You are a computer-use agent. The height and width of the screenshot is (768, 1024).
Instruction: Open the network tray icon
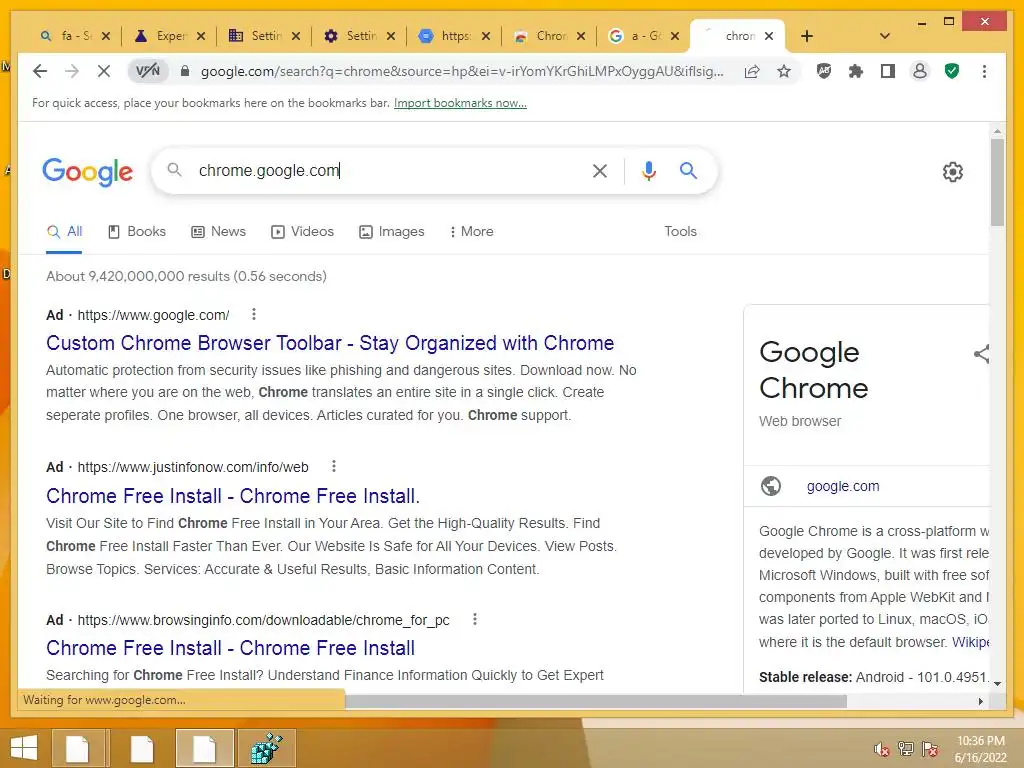coord(906,749)
